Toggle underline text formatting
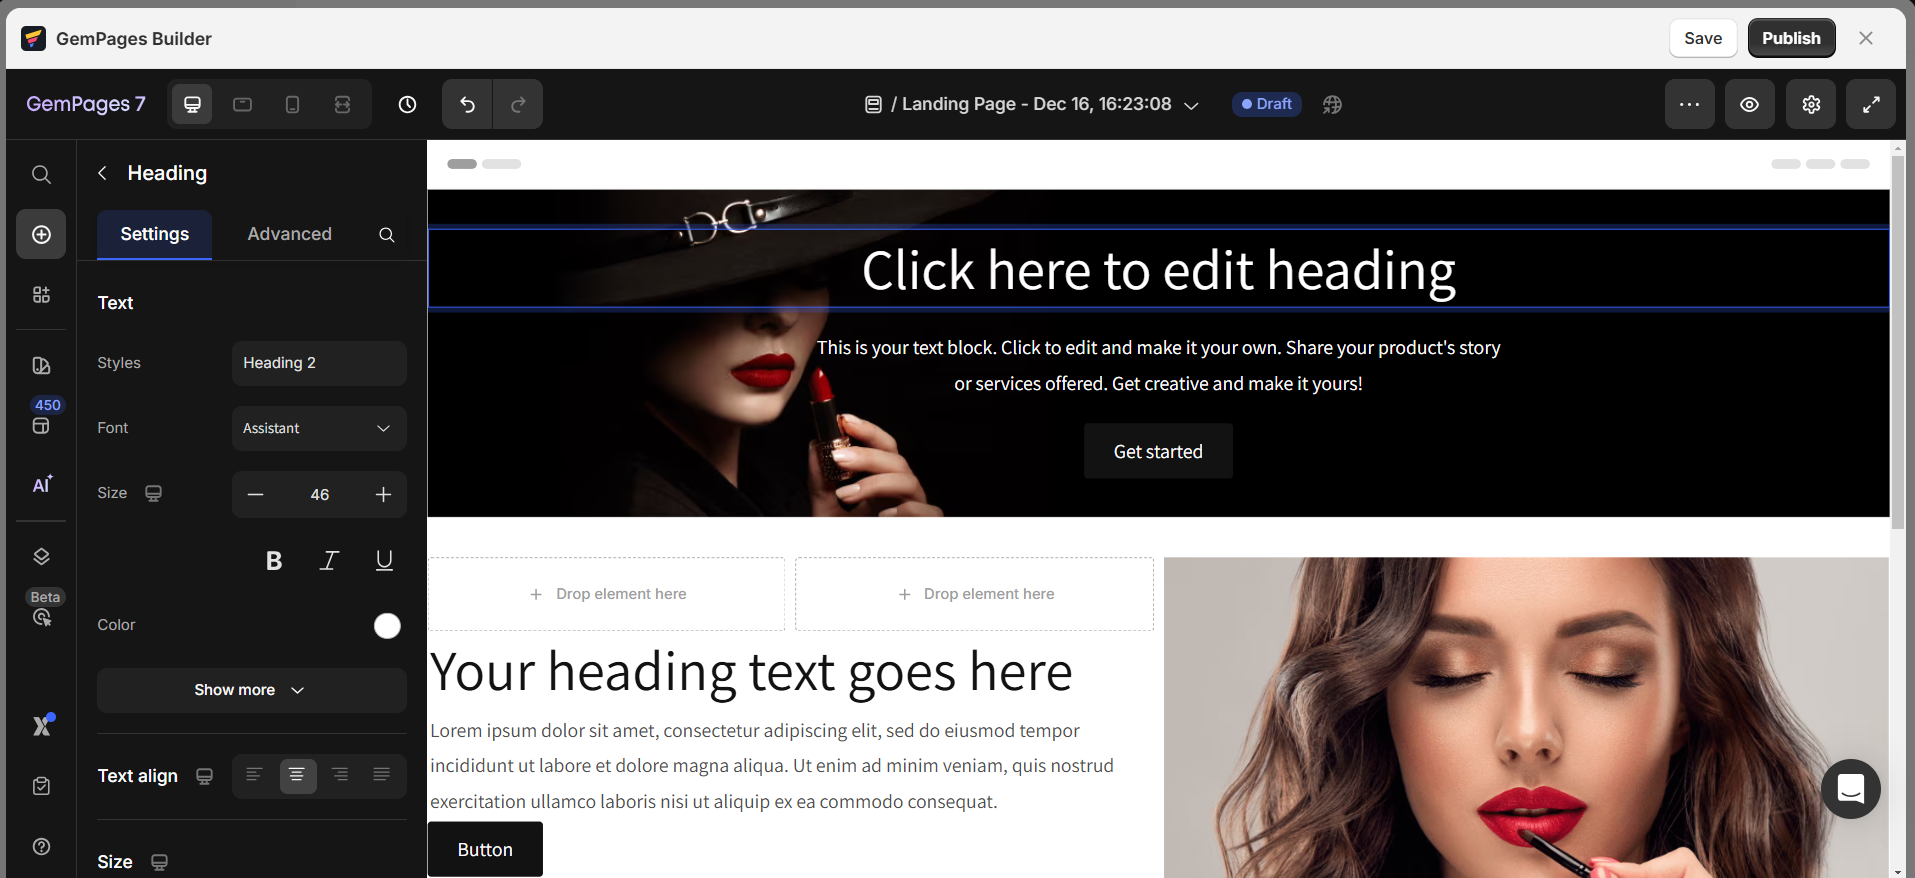This screenshot has height=878, width=1915. click(384, 561)
